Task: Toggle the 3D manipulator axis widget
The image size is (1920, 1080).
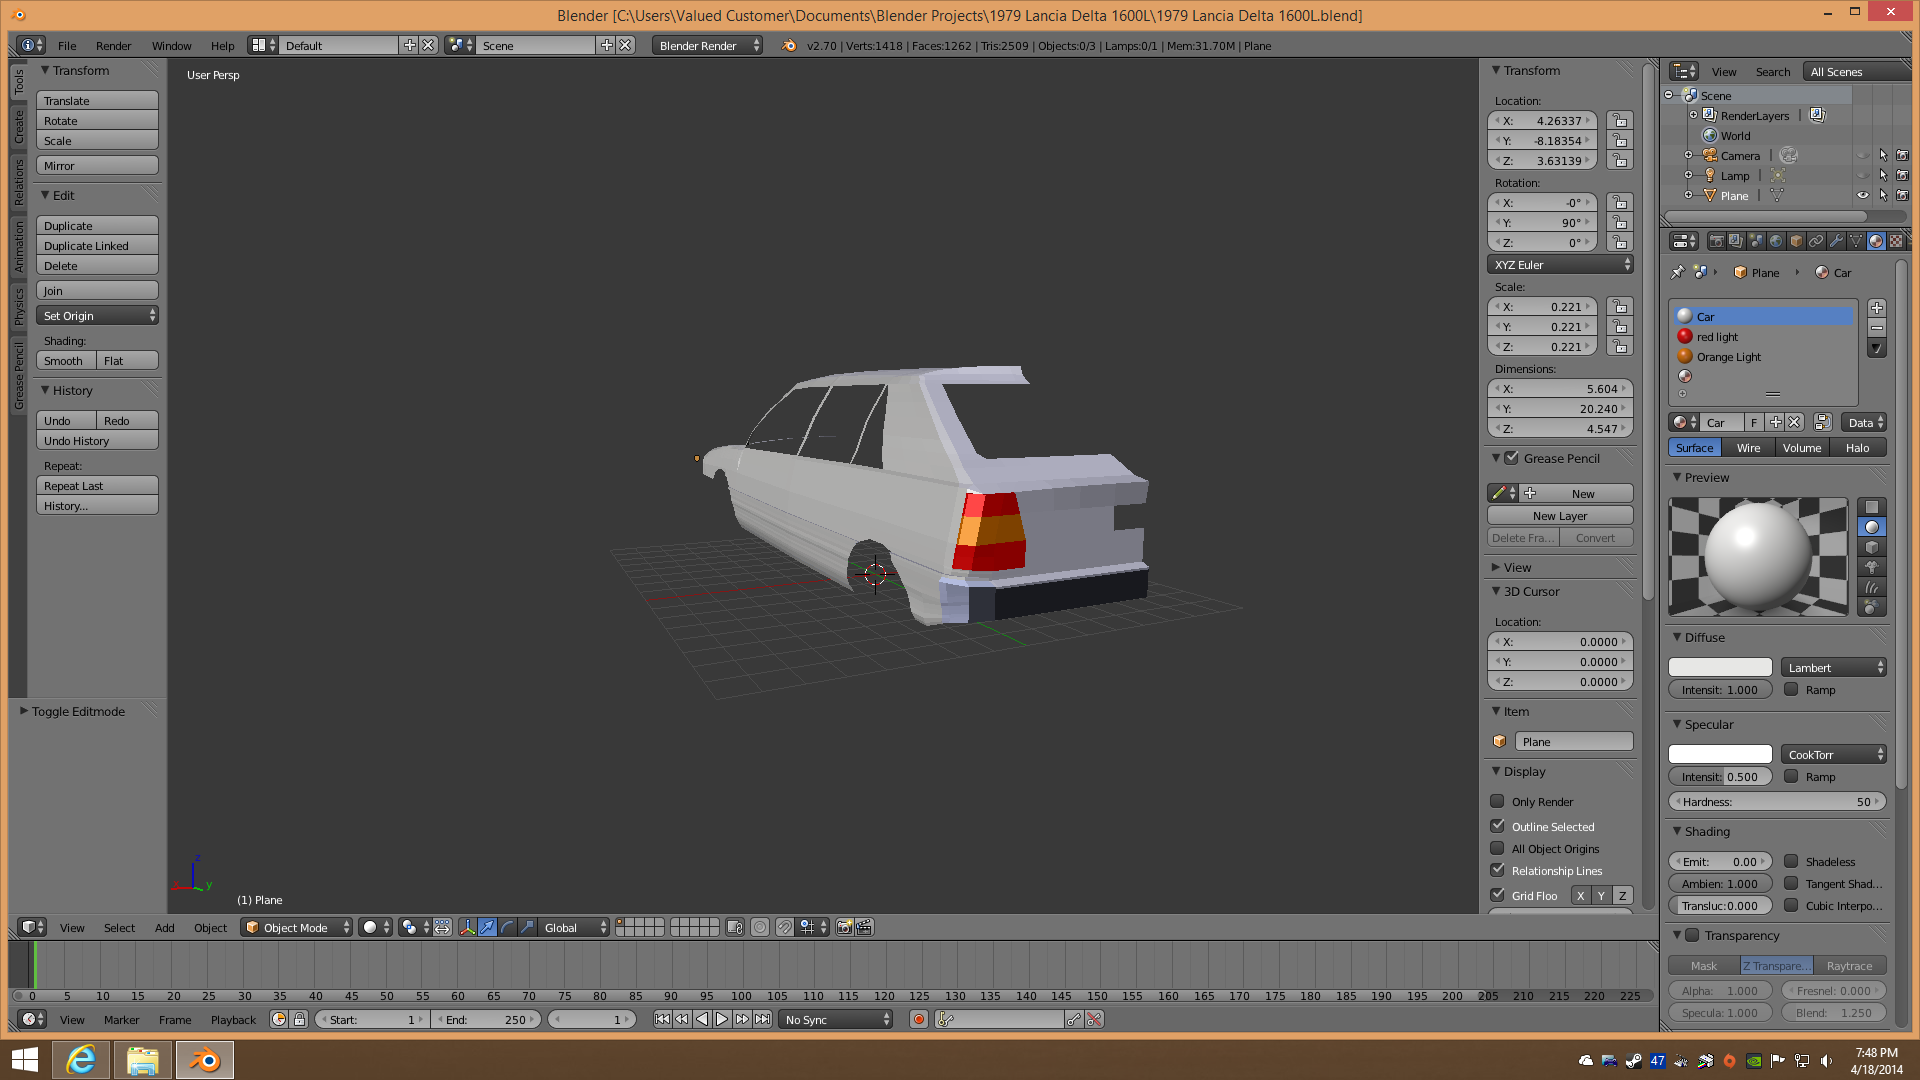Action: [467, 927]
